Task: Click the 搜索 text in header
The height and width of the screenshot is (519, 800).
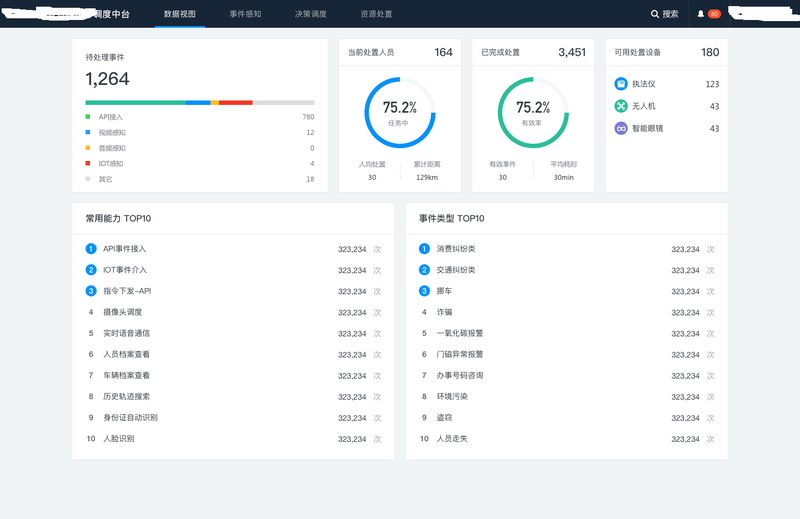Action: 670,14
